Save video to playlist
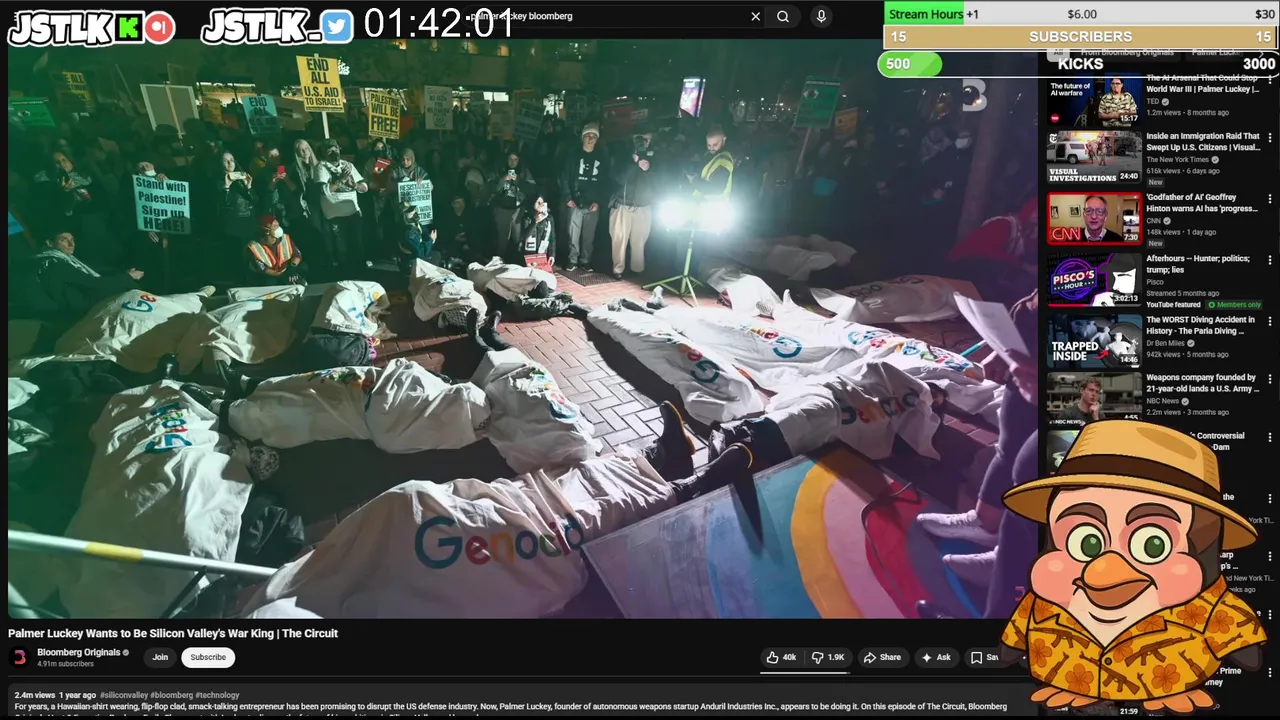 pyautogui.click(x=984, y=657)
